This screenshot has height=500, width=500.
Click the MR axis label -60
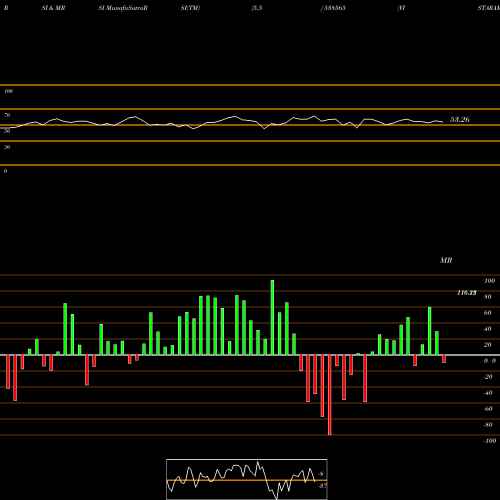click(488, 409)
